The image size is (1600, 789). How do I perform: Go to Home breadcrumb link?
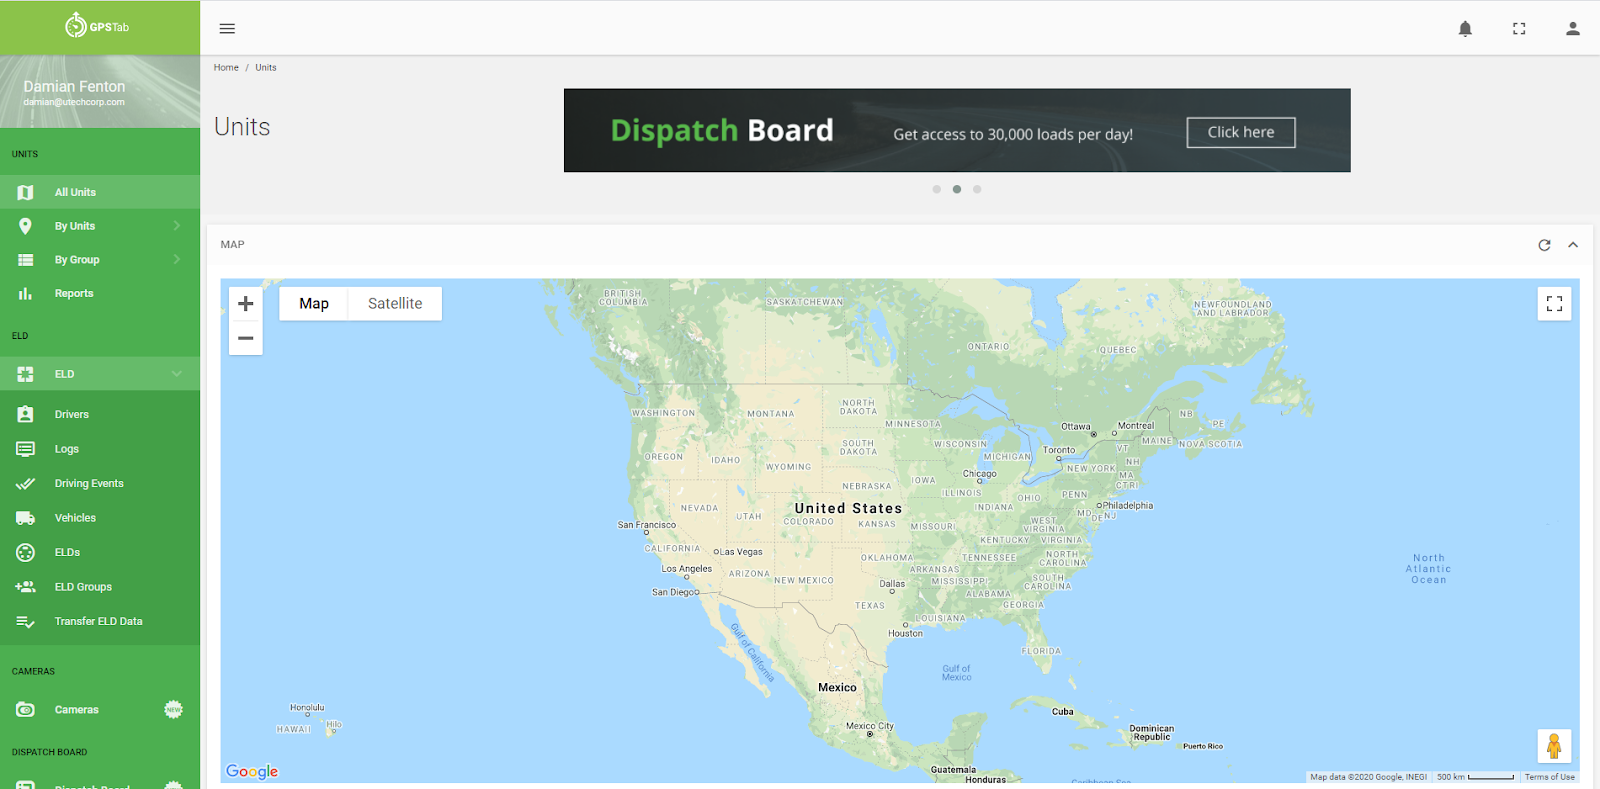click(x=226, y=68)
